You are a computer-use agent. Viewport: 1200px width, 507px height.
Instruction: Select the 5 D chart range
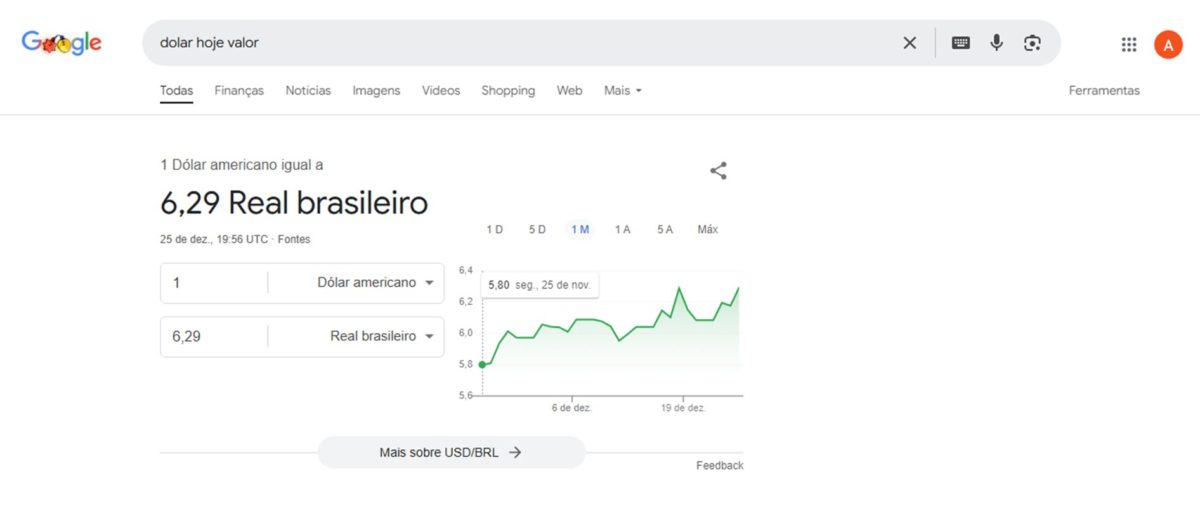tap(537, 229)
